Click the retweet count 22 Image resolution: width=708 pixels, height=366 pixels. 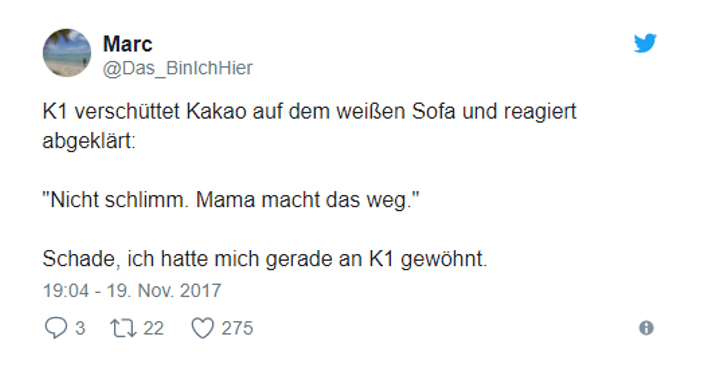(154, 328)
